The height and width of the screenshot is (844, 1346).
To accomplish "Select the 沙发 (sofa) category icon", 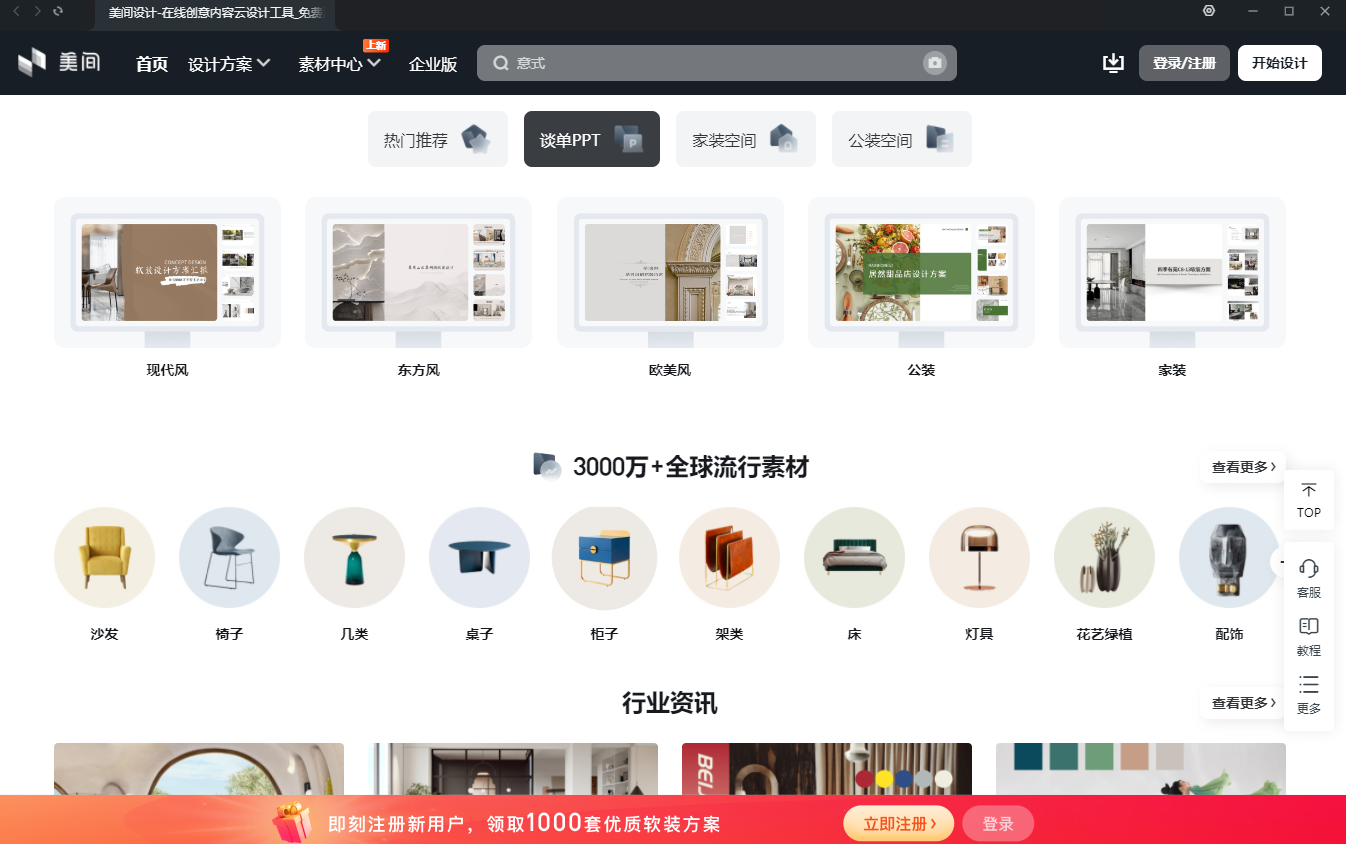I will (104, 558).
